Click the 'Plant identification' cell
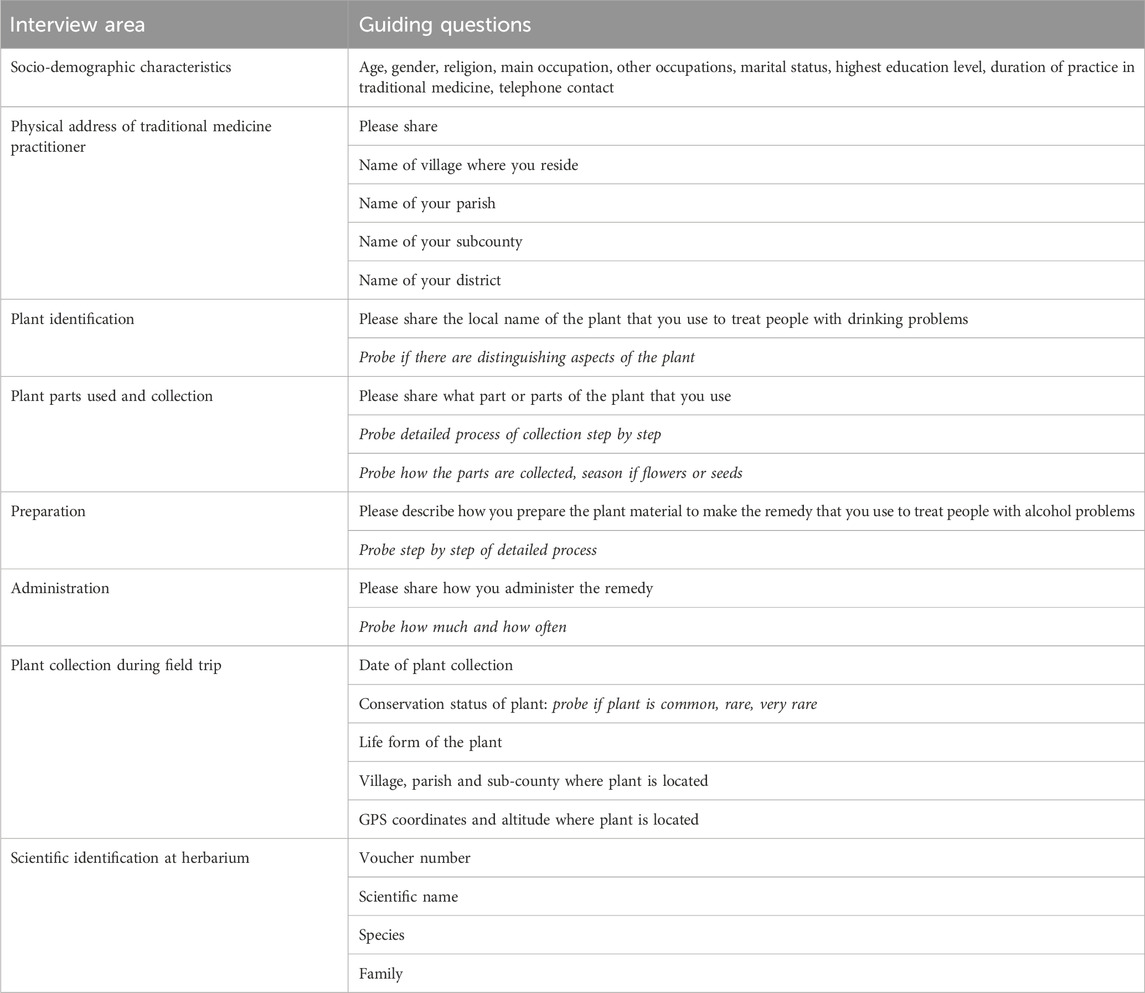The height and width of the screenshot is (993, 1145). click(x=174, y=338)
